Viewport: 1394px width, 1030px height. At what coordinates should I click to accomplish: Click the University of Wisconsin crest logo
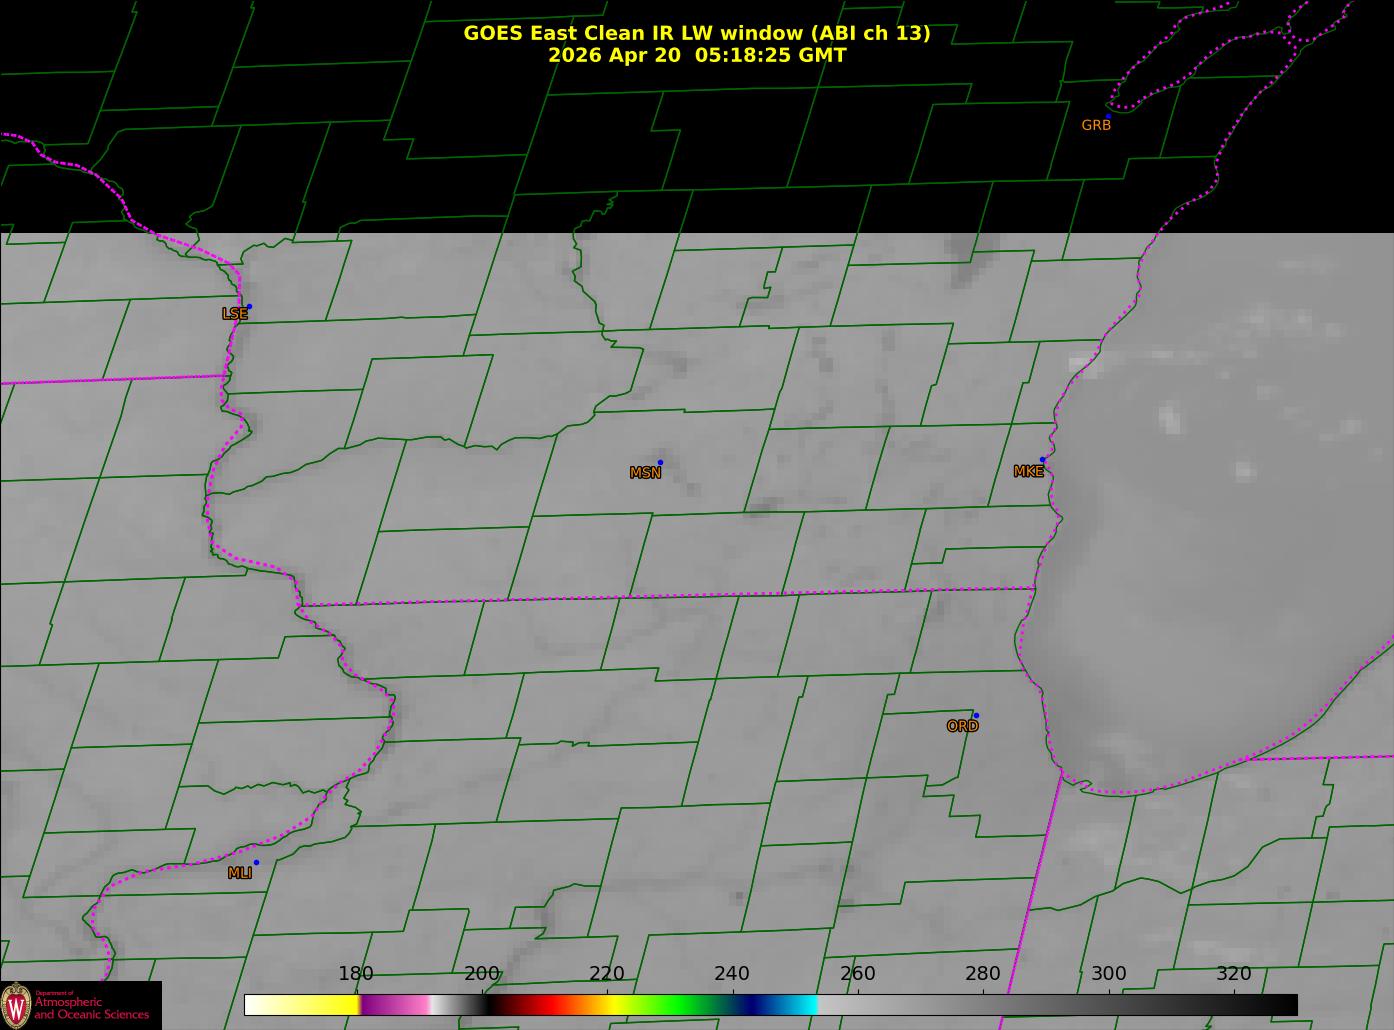(16, 1006)
